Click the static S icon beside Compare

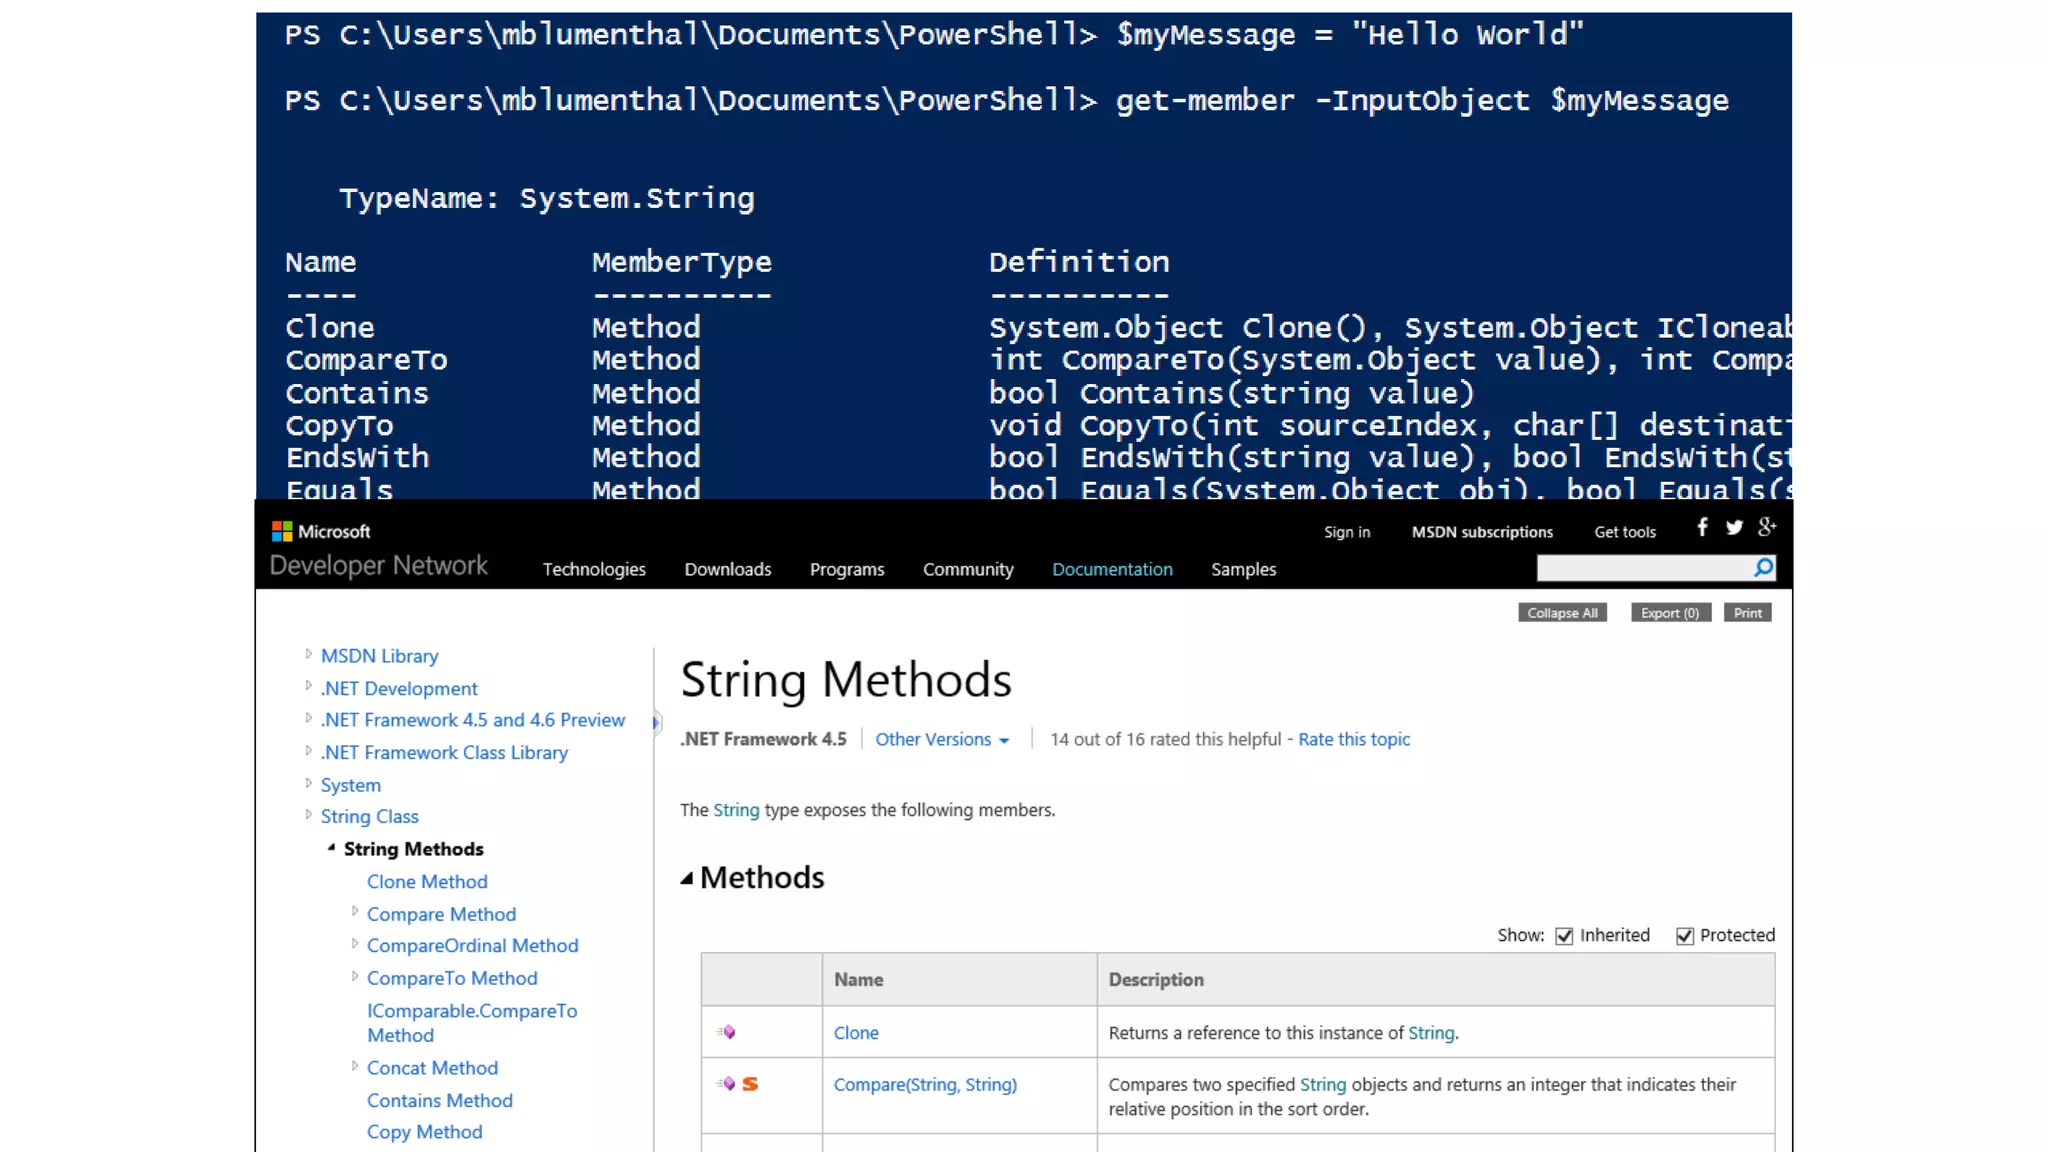[750, 1084]
